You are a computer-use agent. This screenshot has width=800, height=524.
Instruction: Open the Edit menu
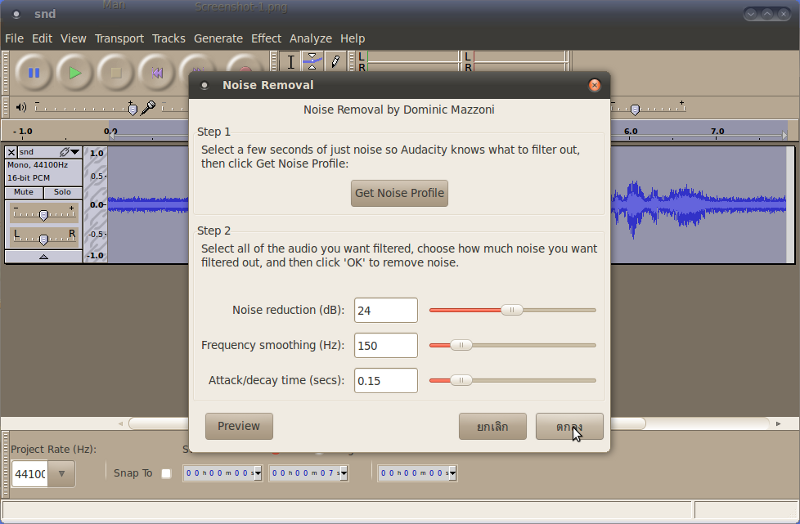pyautogui.click(x=42, y=39)
